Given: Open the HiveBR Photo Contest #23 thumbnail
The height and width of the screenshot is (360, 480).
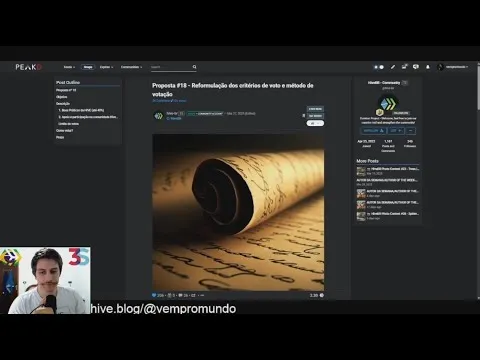Looking at the screenshot, I should (x=361, y=171).
